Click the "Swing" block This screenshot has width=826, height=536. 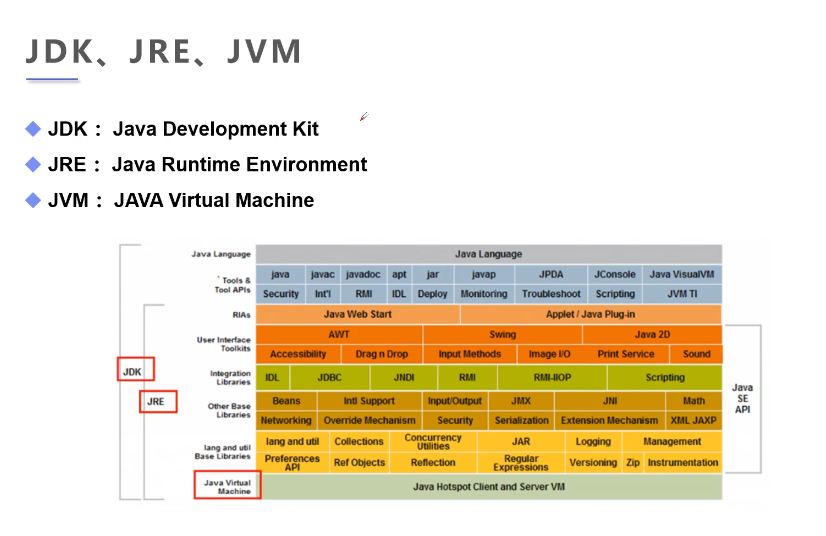503,335
